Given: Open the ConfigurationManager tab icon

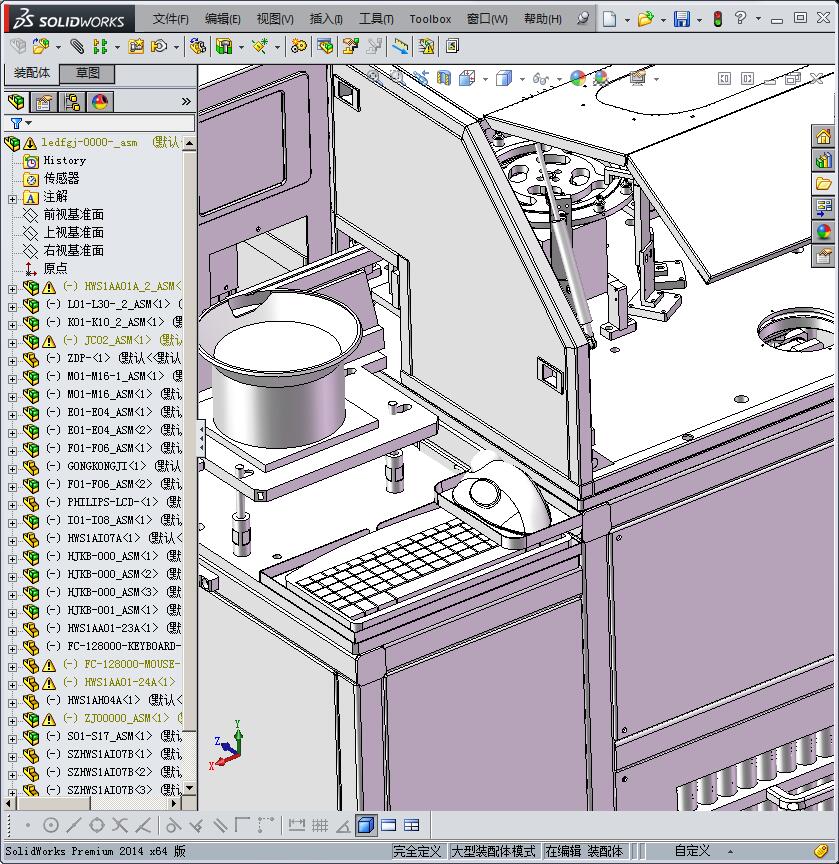Looking at the screenshot, I should point(71,101).
